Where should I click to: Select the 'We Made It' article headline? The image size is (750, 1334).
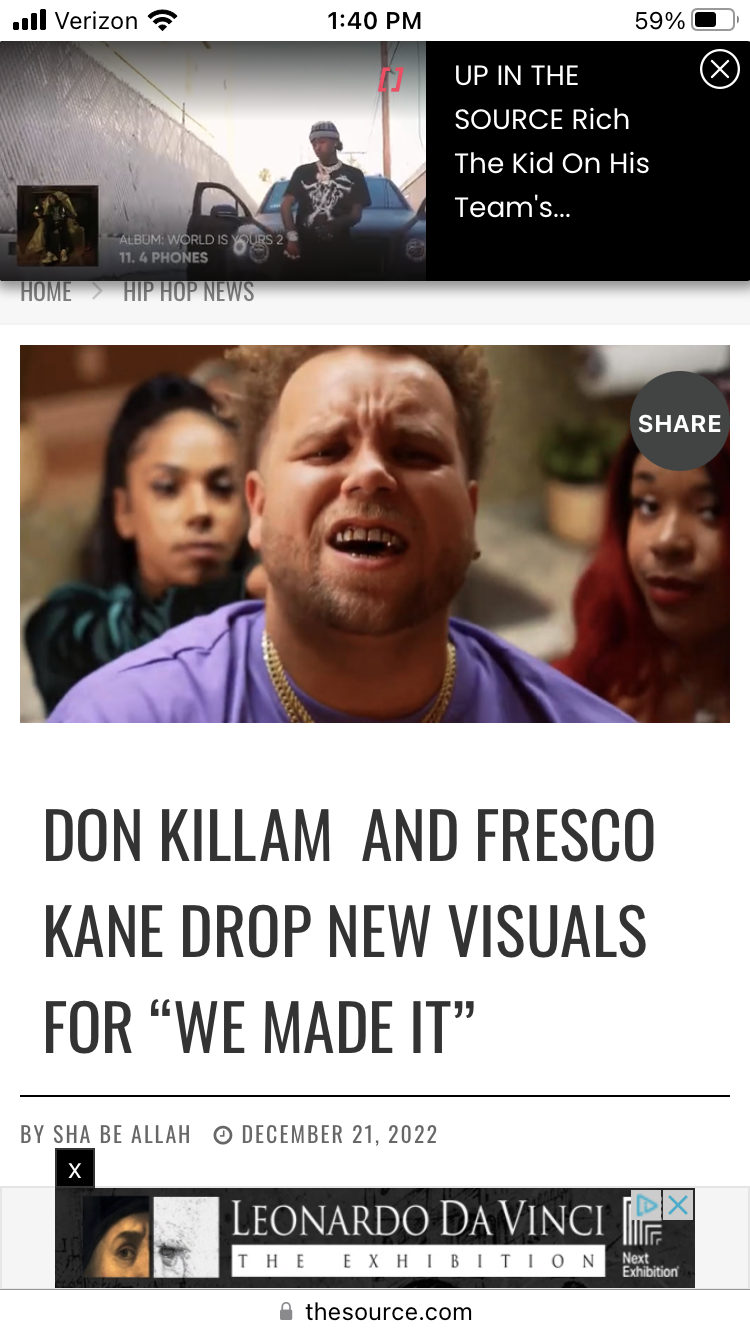tap(349, 931)
